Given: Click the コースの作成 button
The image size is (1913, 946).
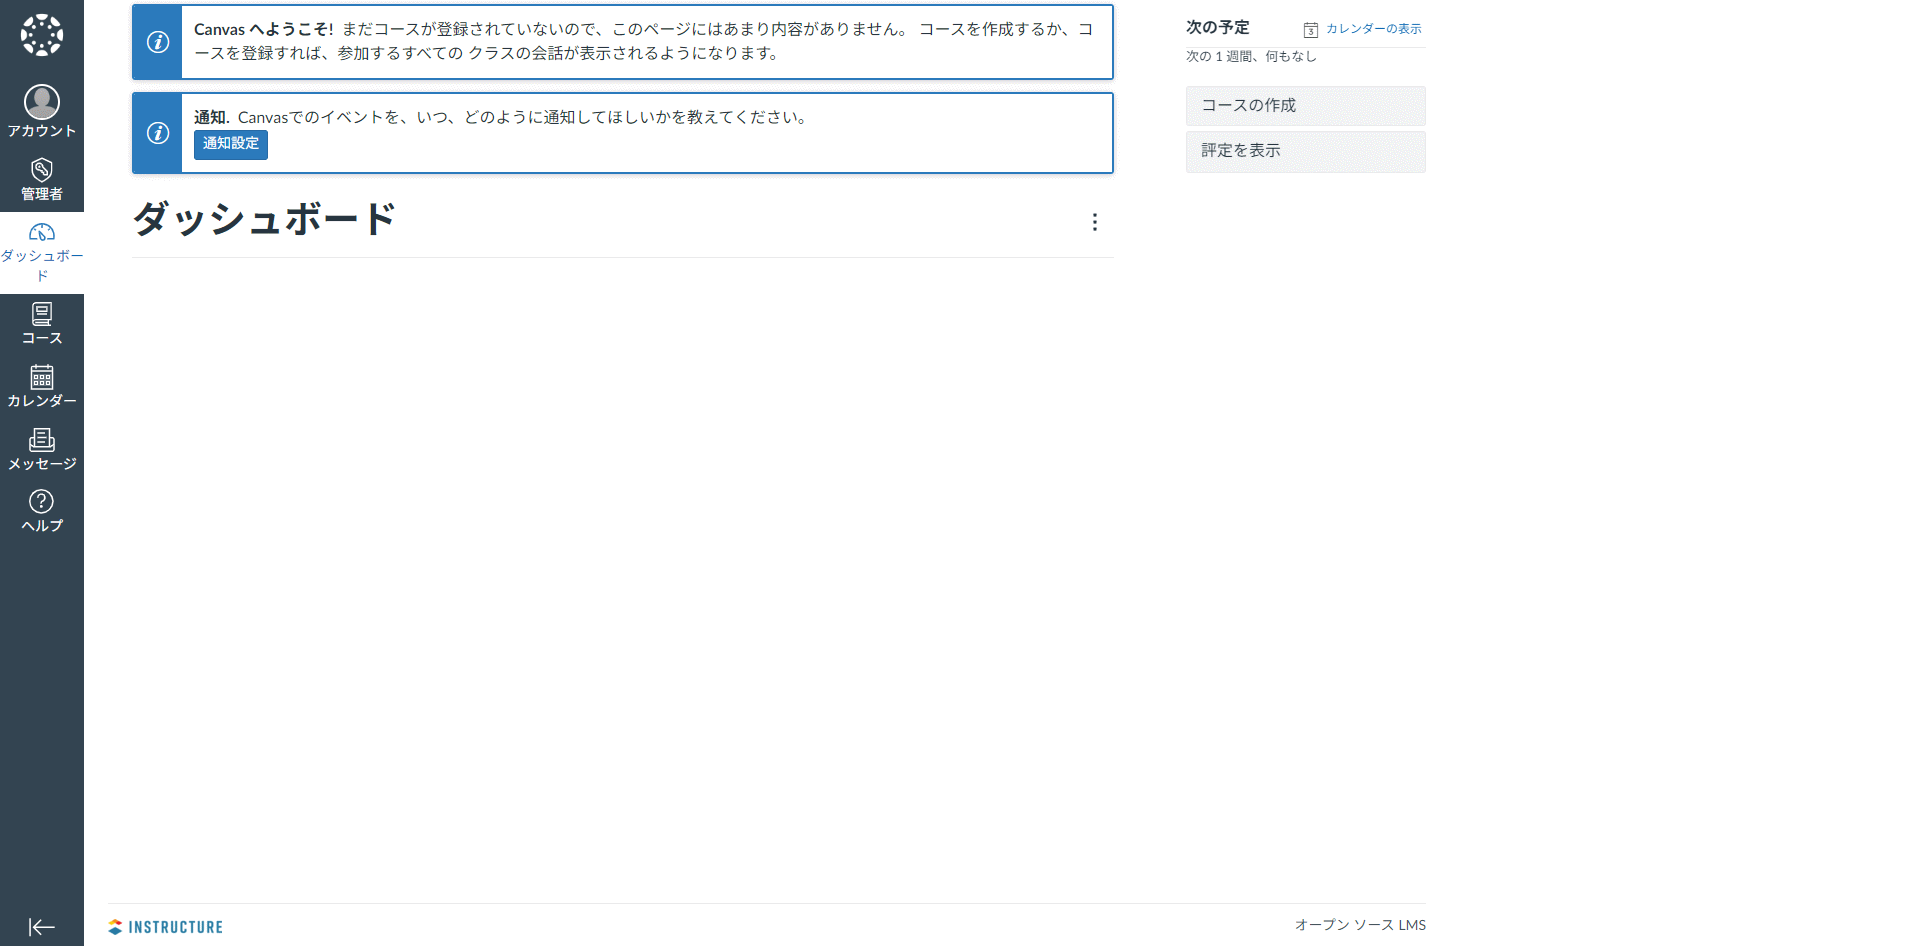Looking at the screenshot, I should pyautogui.click(x=1305, y=106).
